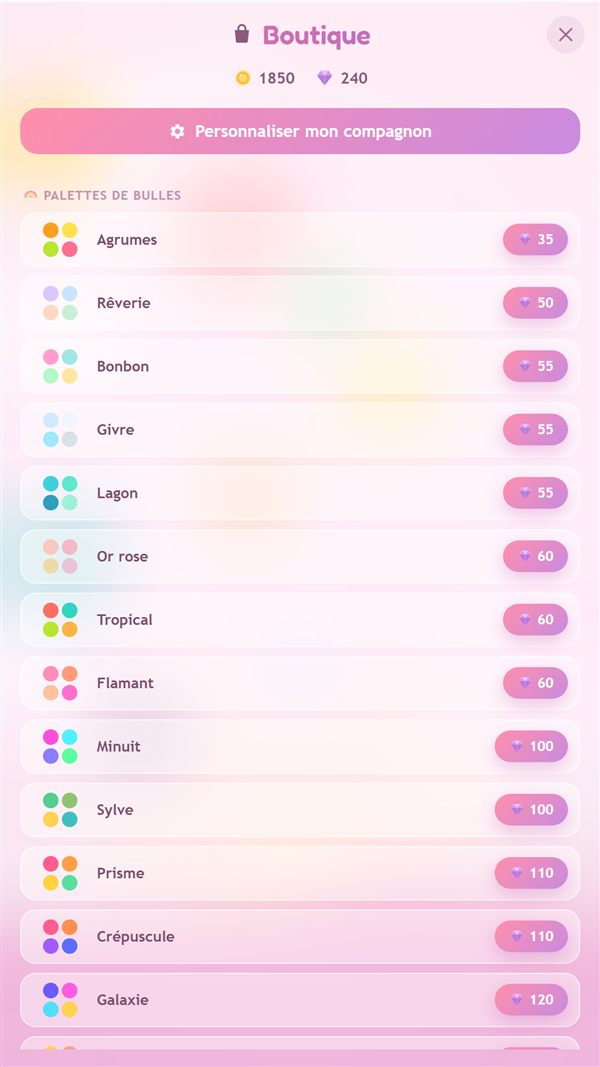600x1067 pixels.
Task: Open Personnaliser mon compagnon
Action: click(300, 131)
